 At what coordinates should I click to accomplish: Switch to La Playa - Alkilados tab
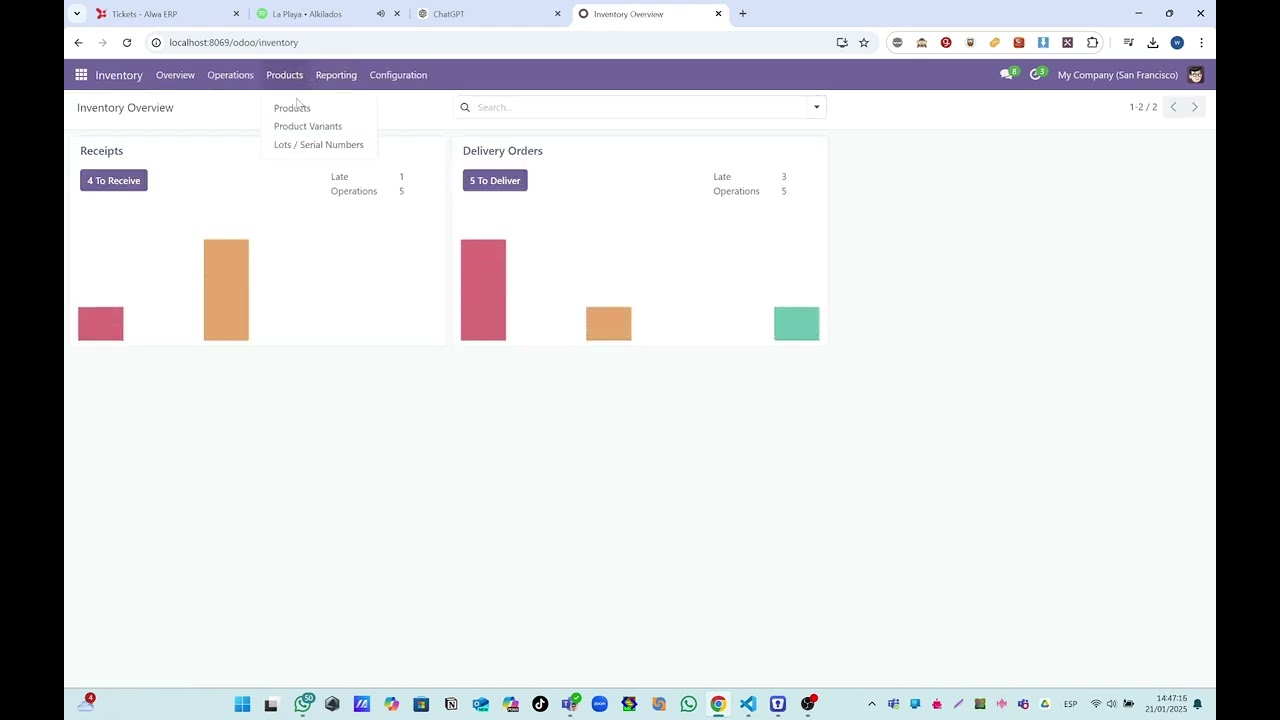coord(328,14)
